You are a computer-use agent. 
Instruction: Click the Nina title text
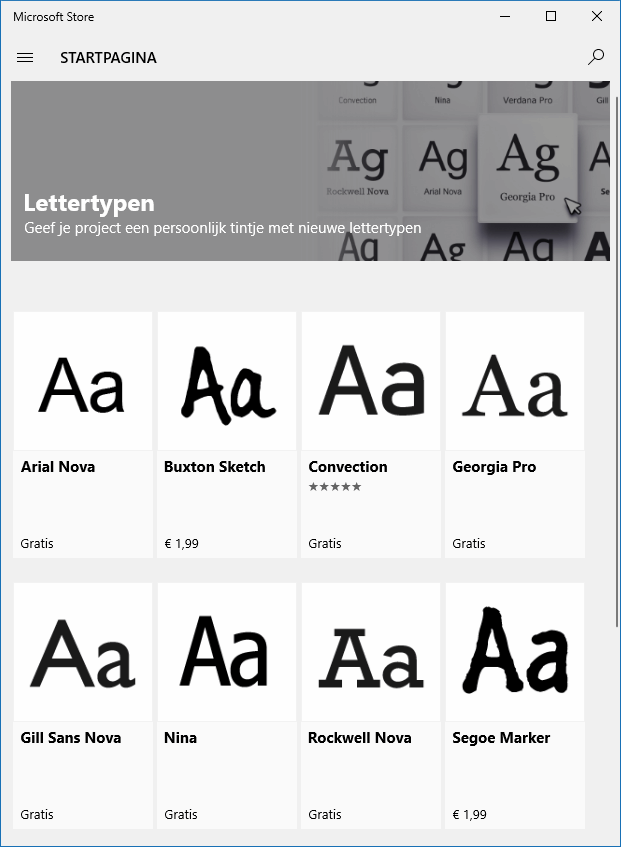[x=180, y=738]
